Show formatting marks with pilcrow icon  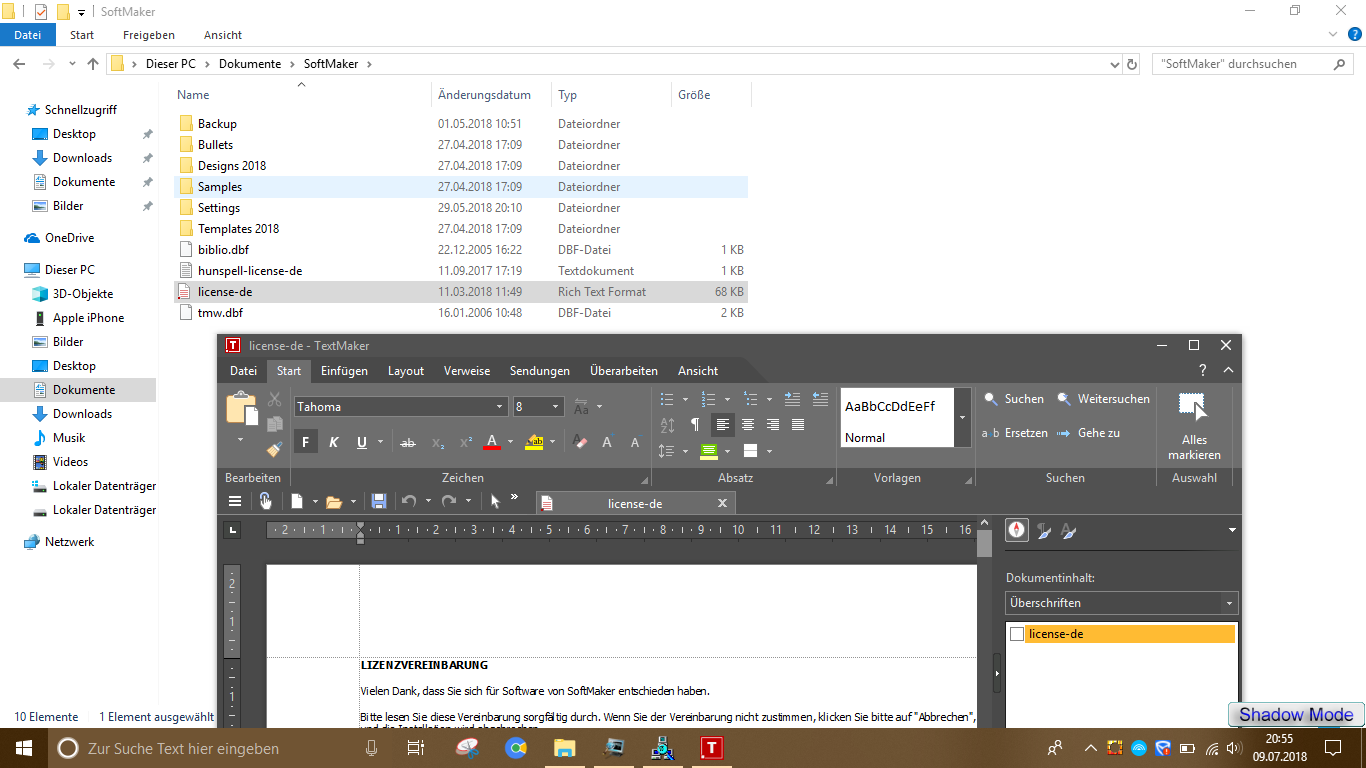tap(695, 424)
